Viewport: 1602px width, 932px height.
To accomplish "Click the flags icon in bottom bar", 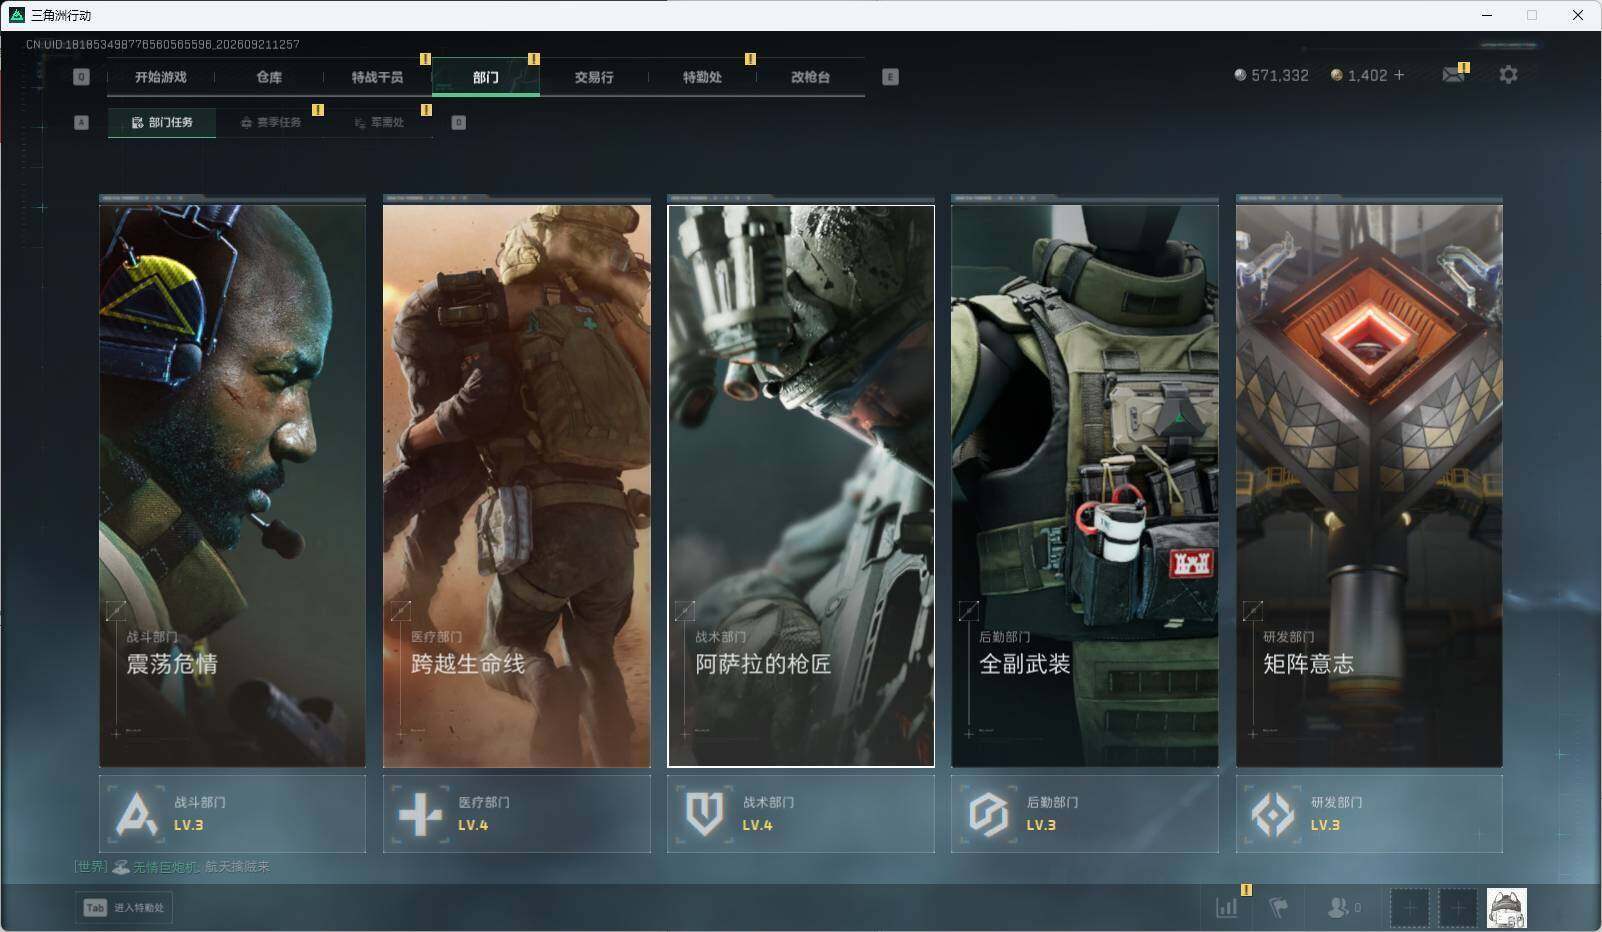I will [1279, 907].
